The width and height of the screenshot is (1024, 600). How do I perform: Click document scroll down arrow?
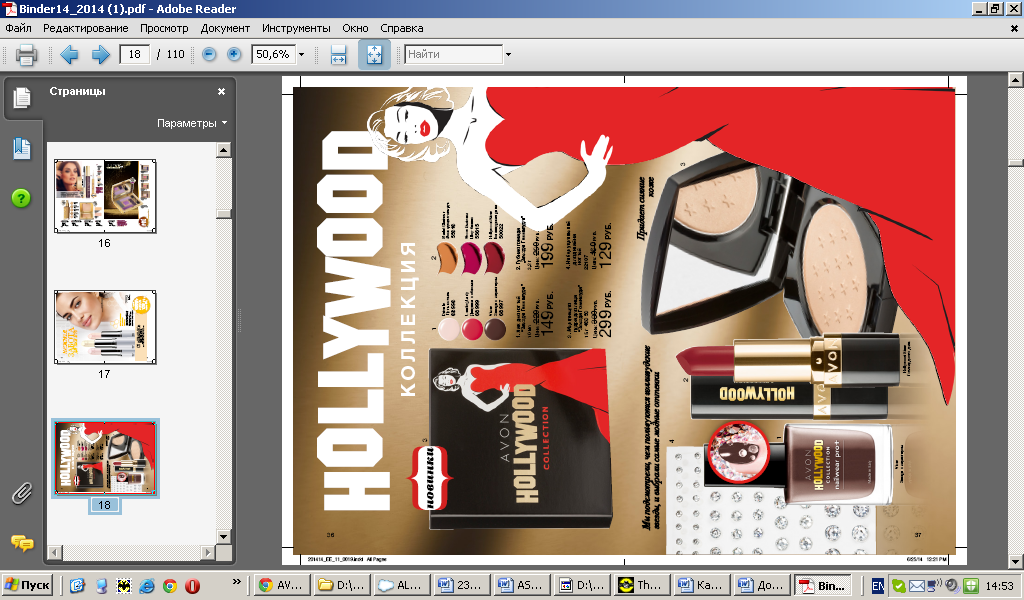[x=1016, y=561]
